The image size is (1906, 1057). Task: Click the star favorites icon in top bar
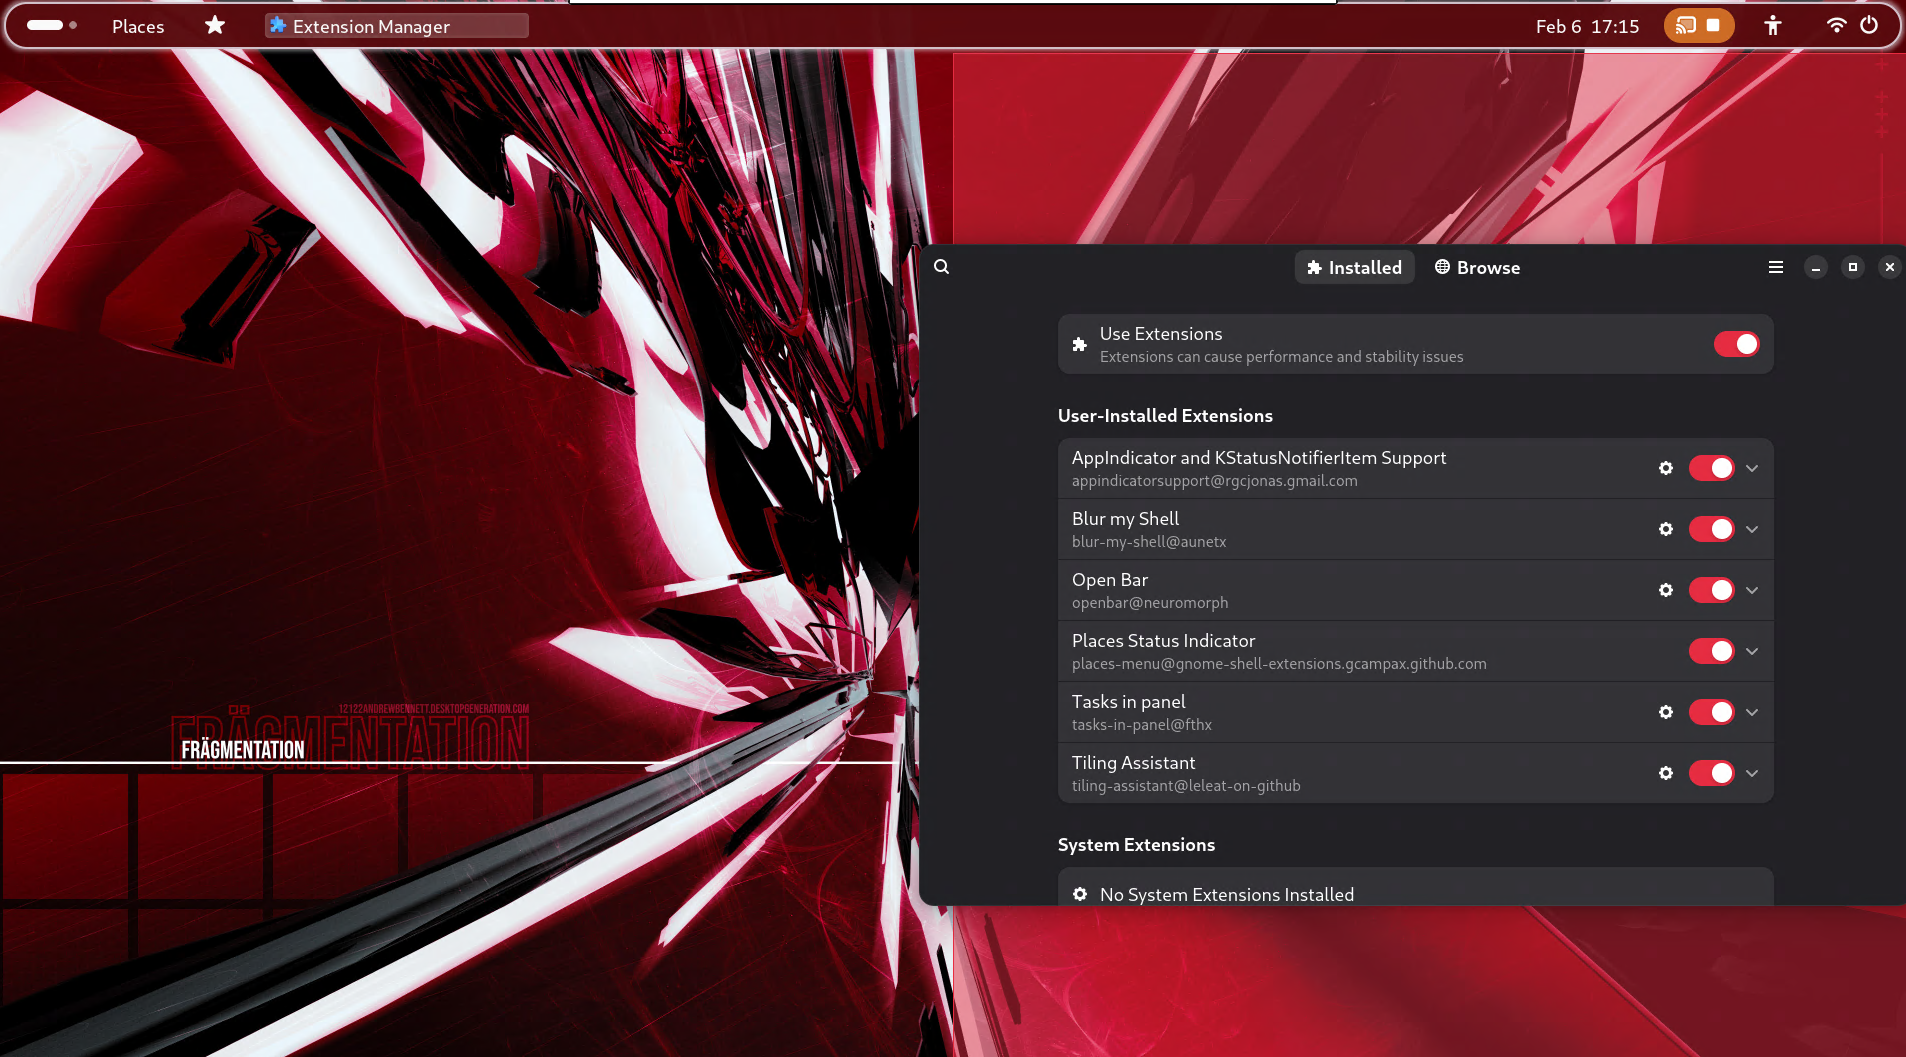215,25
